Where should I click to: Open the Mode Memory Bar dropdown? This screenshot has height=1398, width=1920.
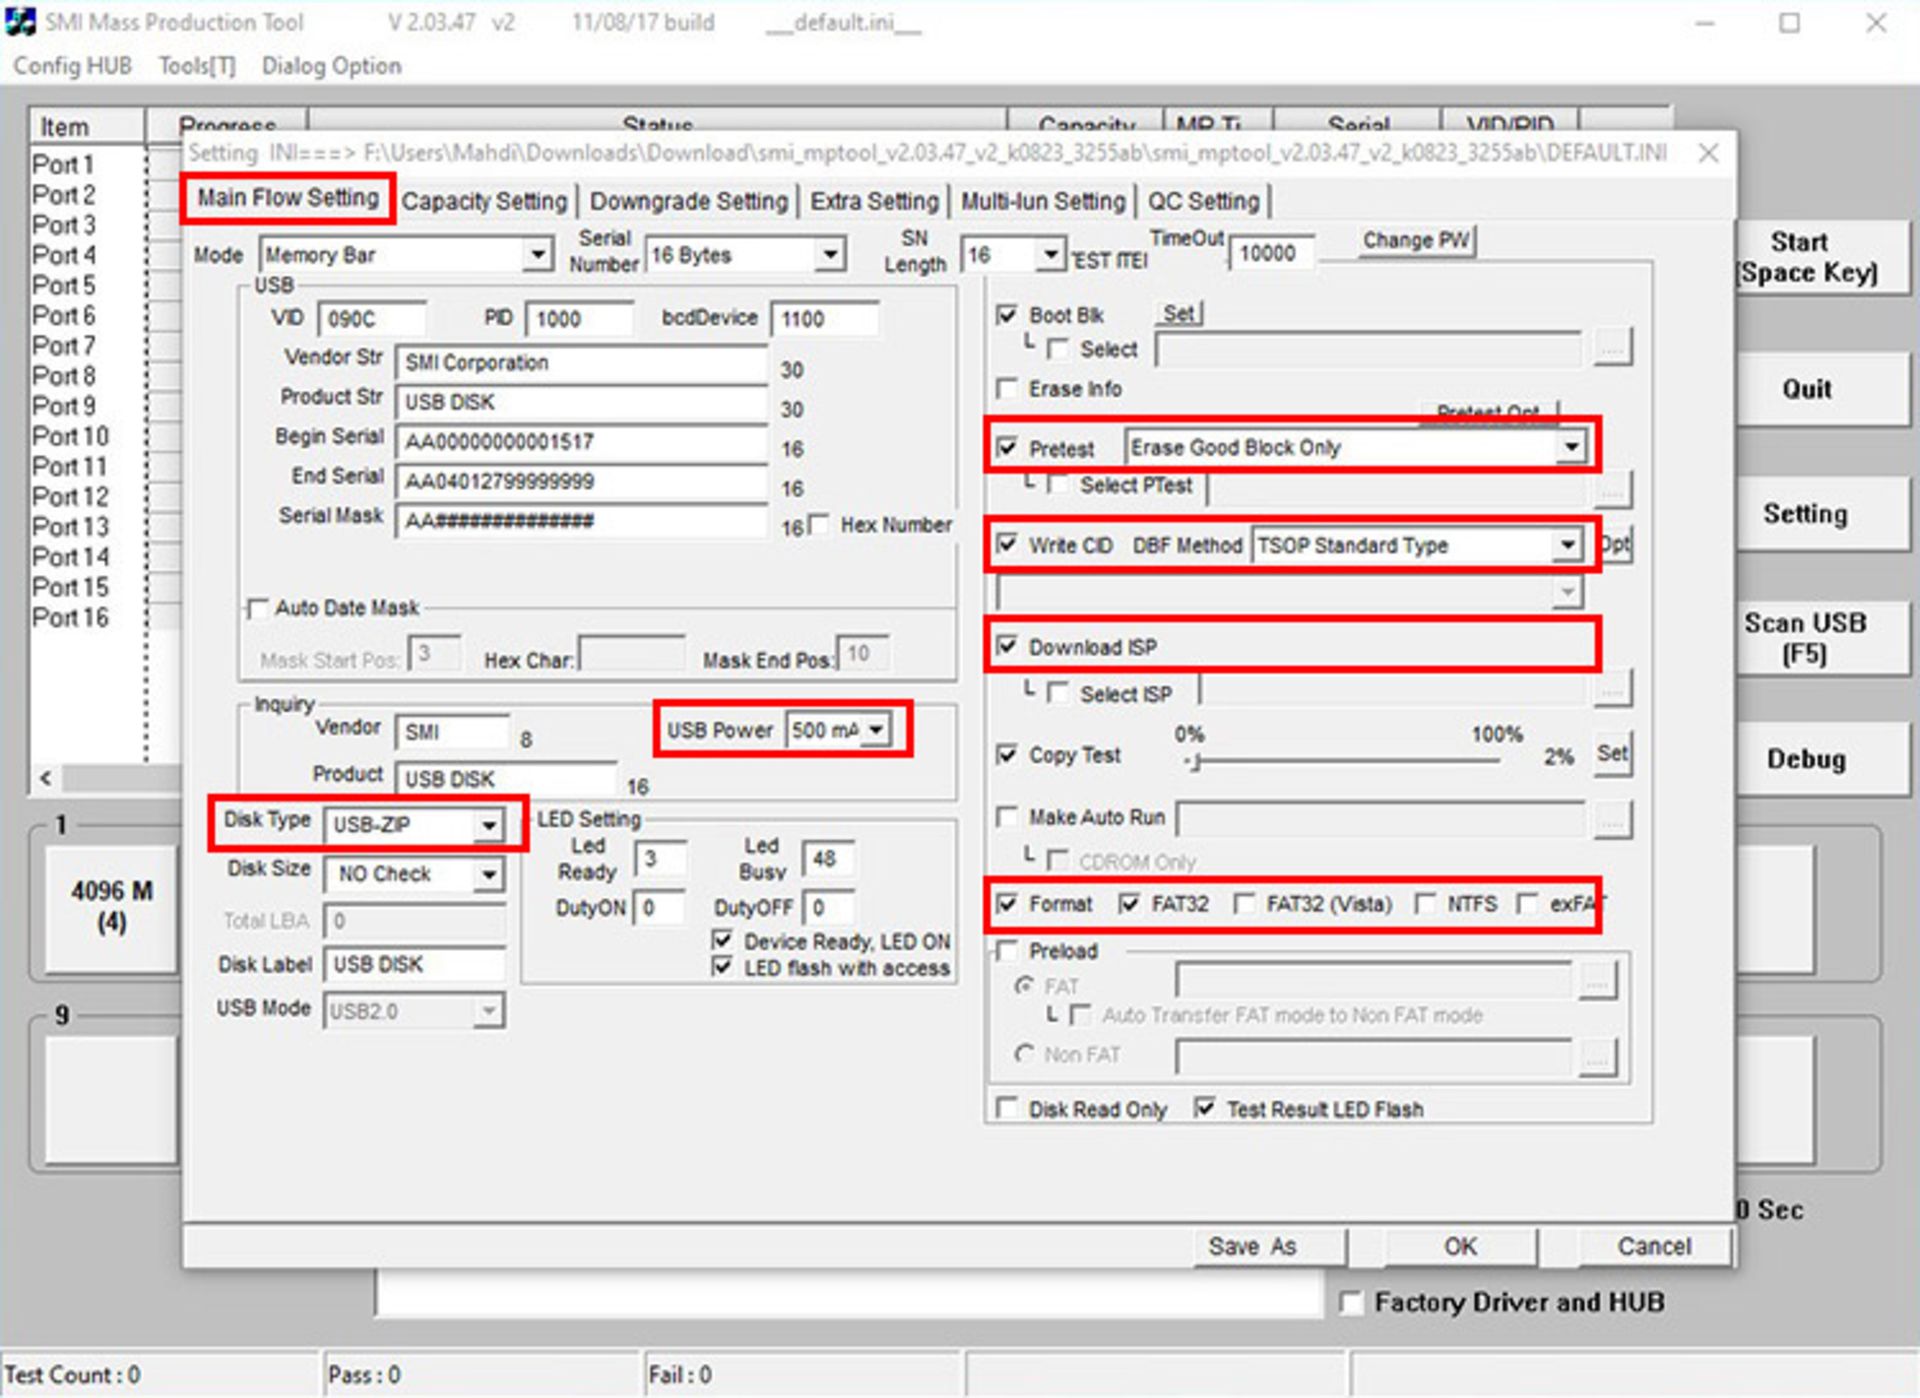tap(538, 255)
